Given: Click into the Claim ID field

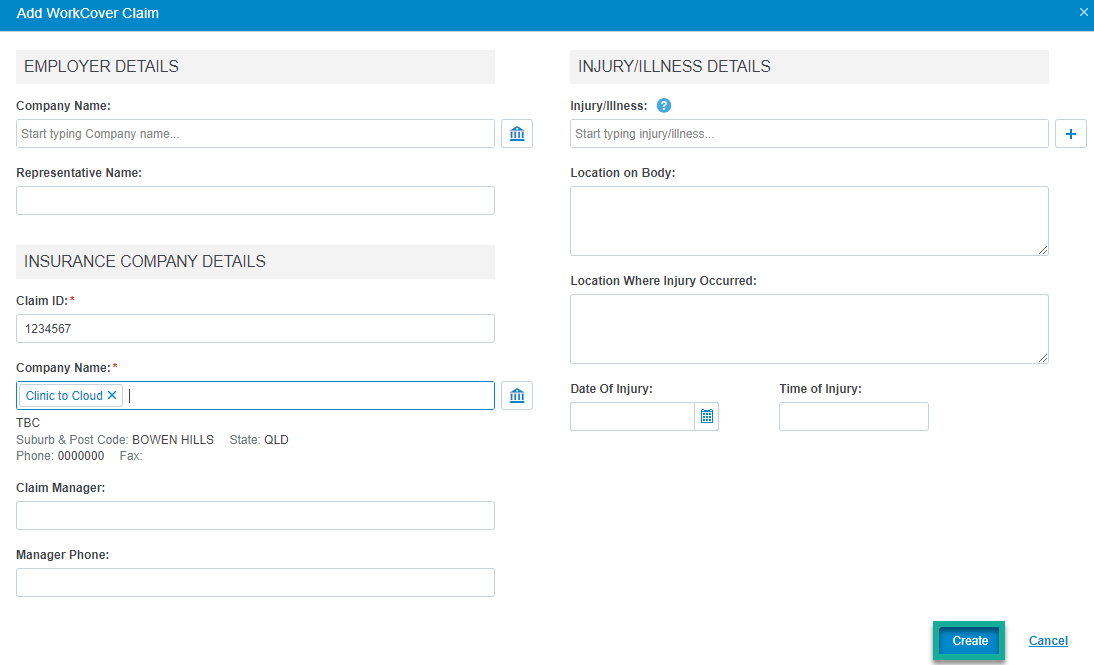Looking at the screenshot, I should 255,329.
